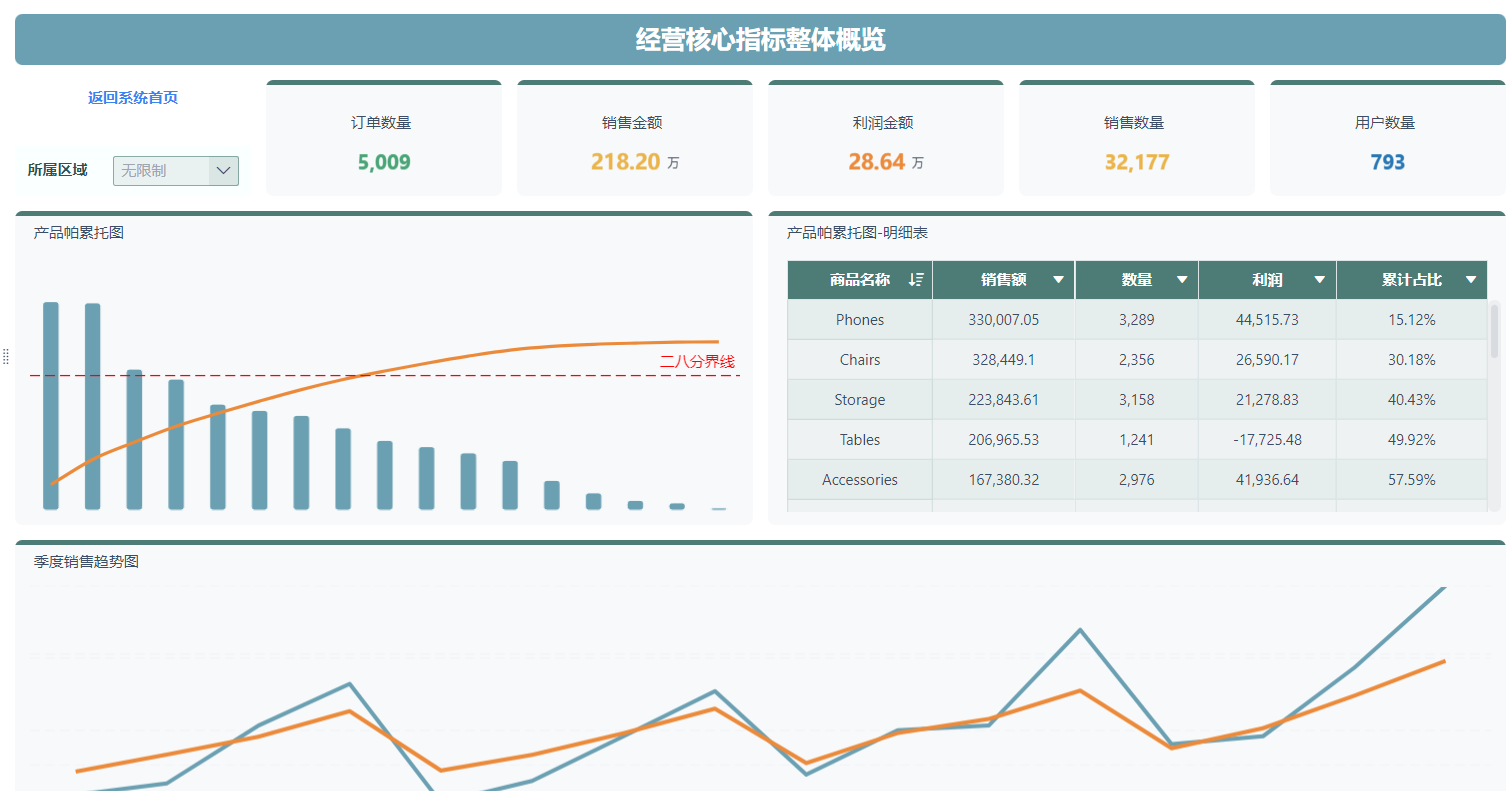This screenshot has width=1510, height=791.
Task: Click the sort icon on 商品名称 column header
Action: pos(915,280)
